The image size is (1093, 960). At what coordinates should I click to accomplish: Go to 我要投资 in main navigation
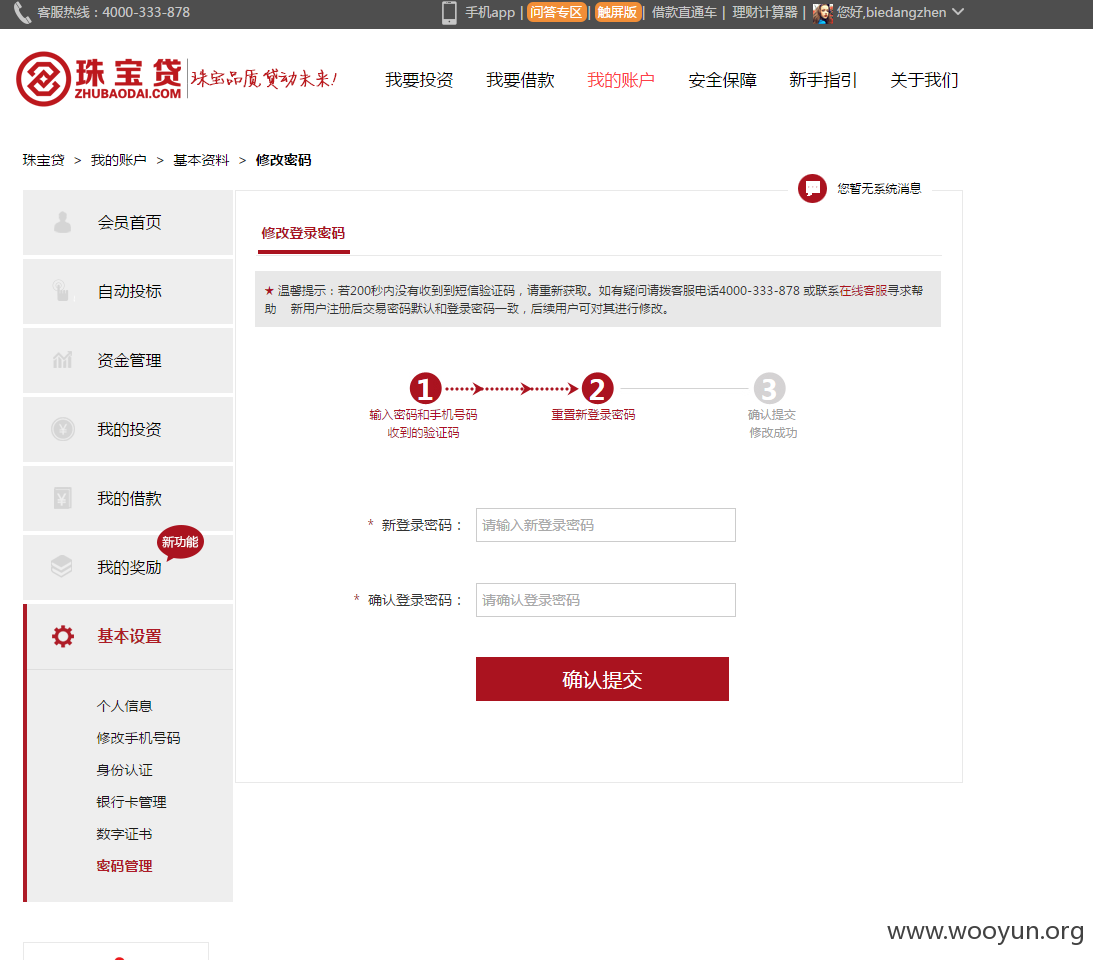click(419, 80)
